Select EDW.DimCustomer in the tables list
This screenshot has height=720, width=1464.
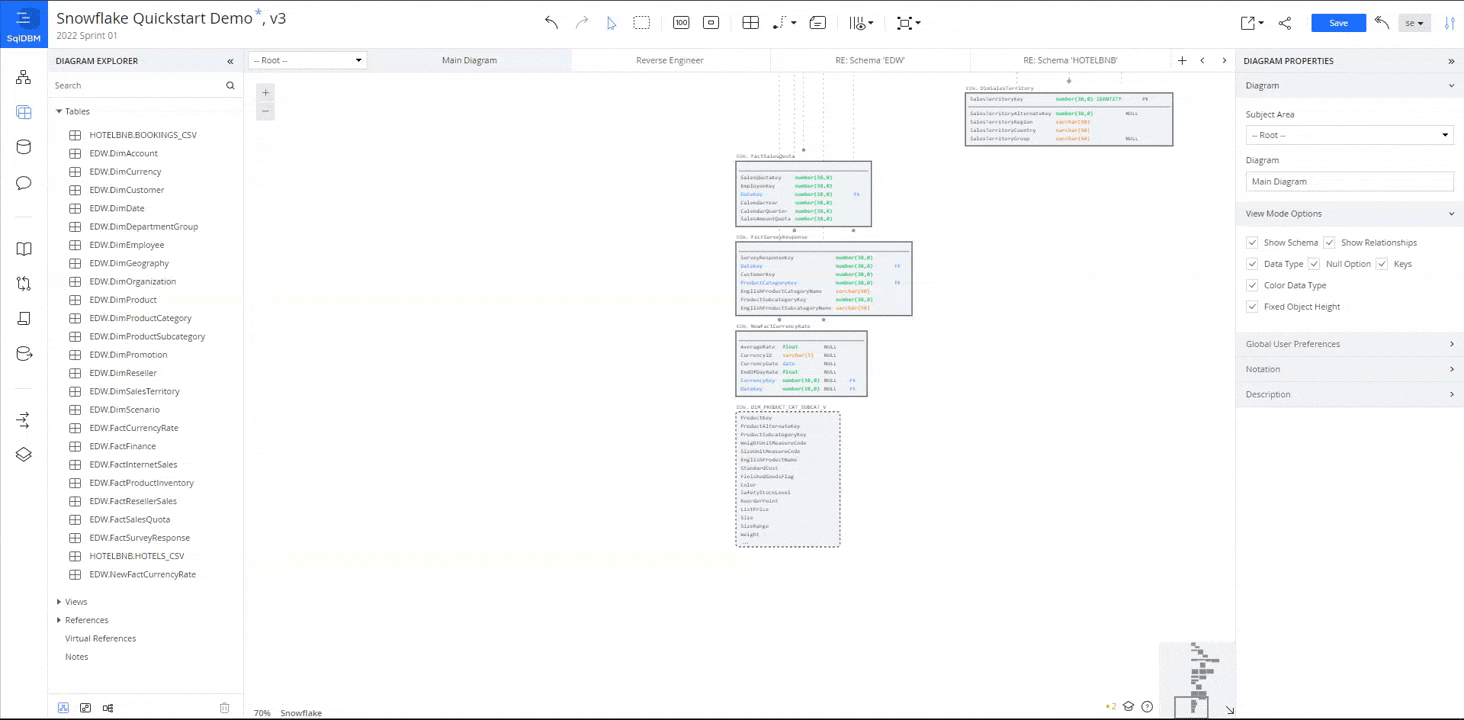(x=126, y=190)
